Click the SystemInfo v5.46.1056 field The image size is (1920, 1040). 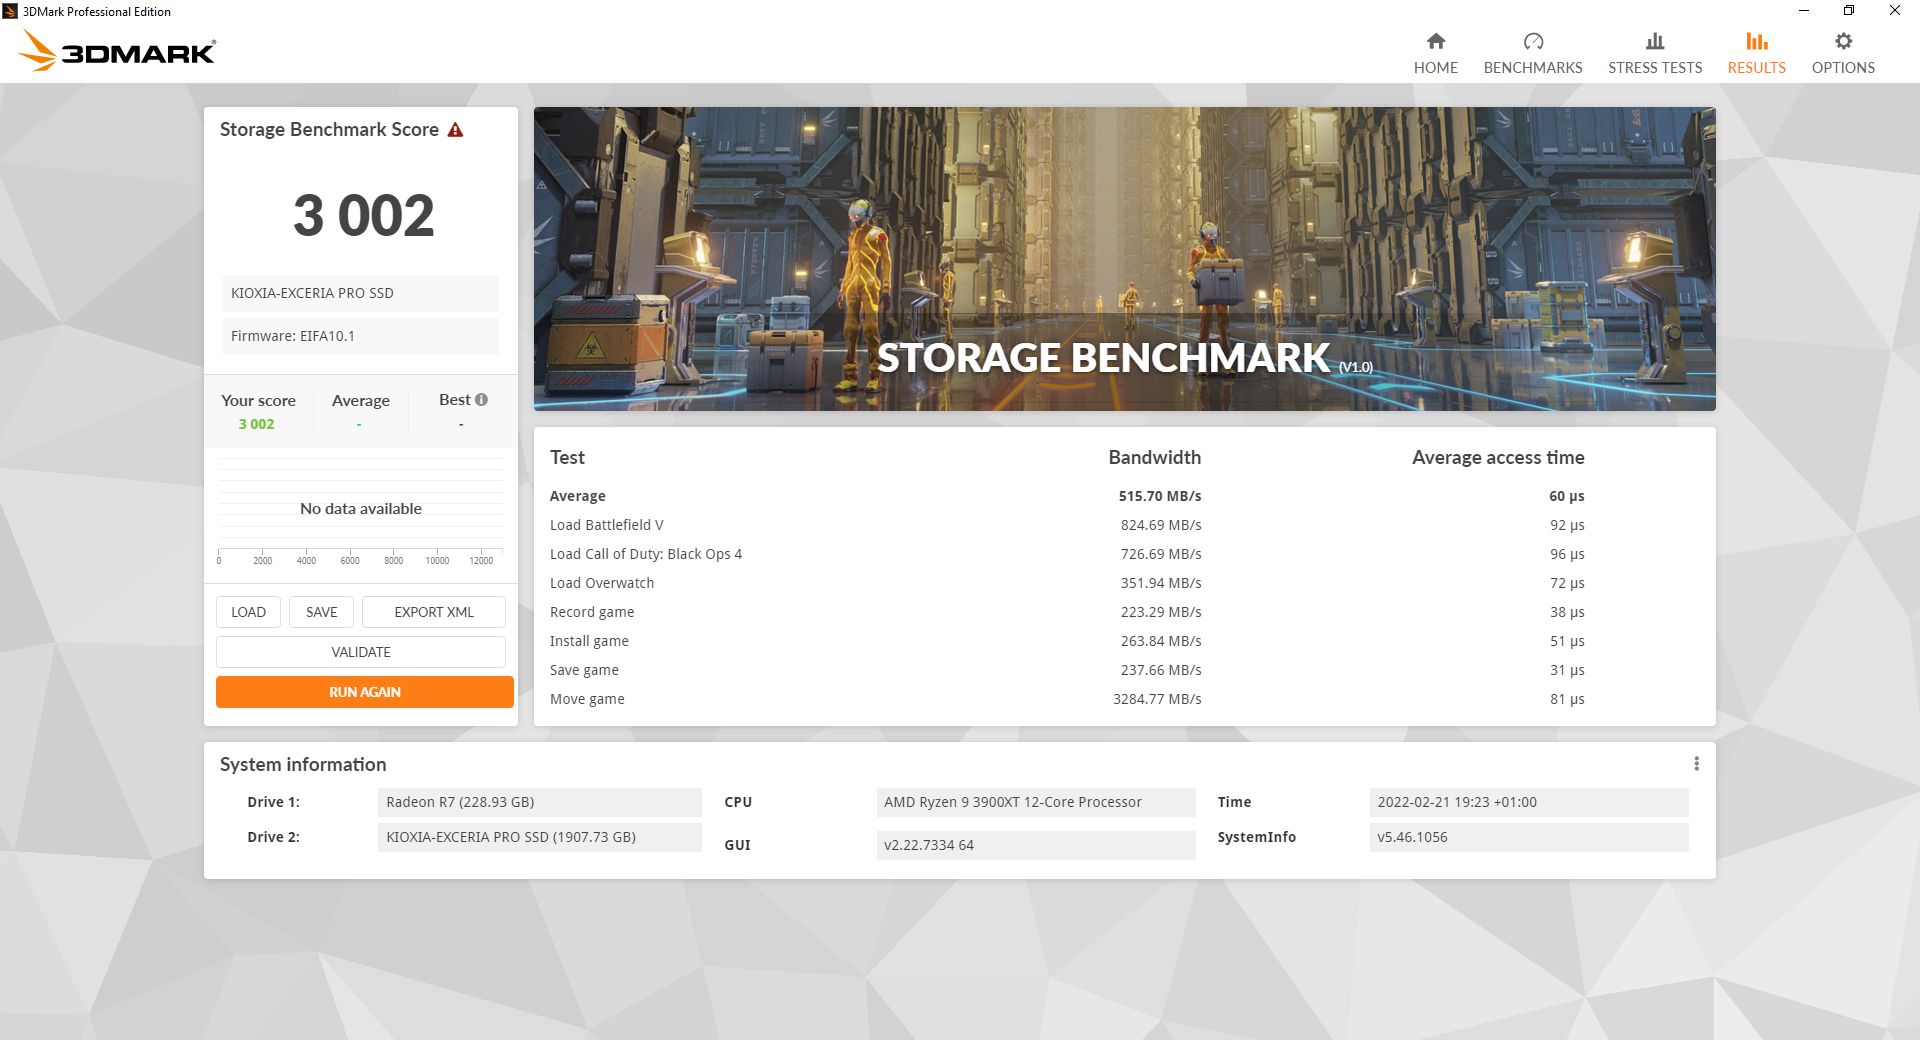point(1528,837)
